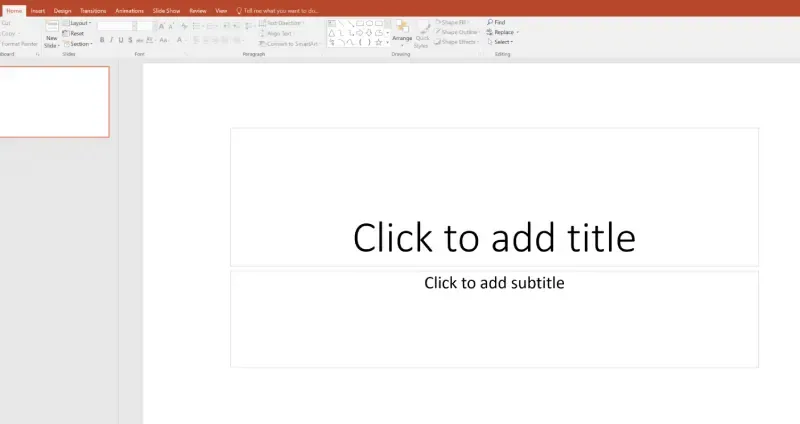Open the Section dropdown
800x424 pixels.
coord(78,44)
